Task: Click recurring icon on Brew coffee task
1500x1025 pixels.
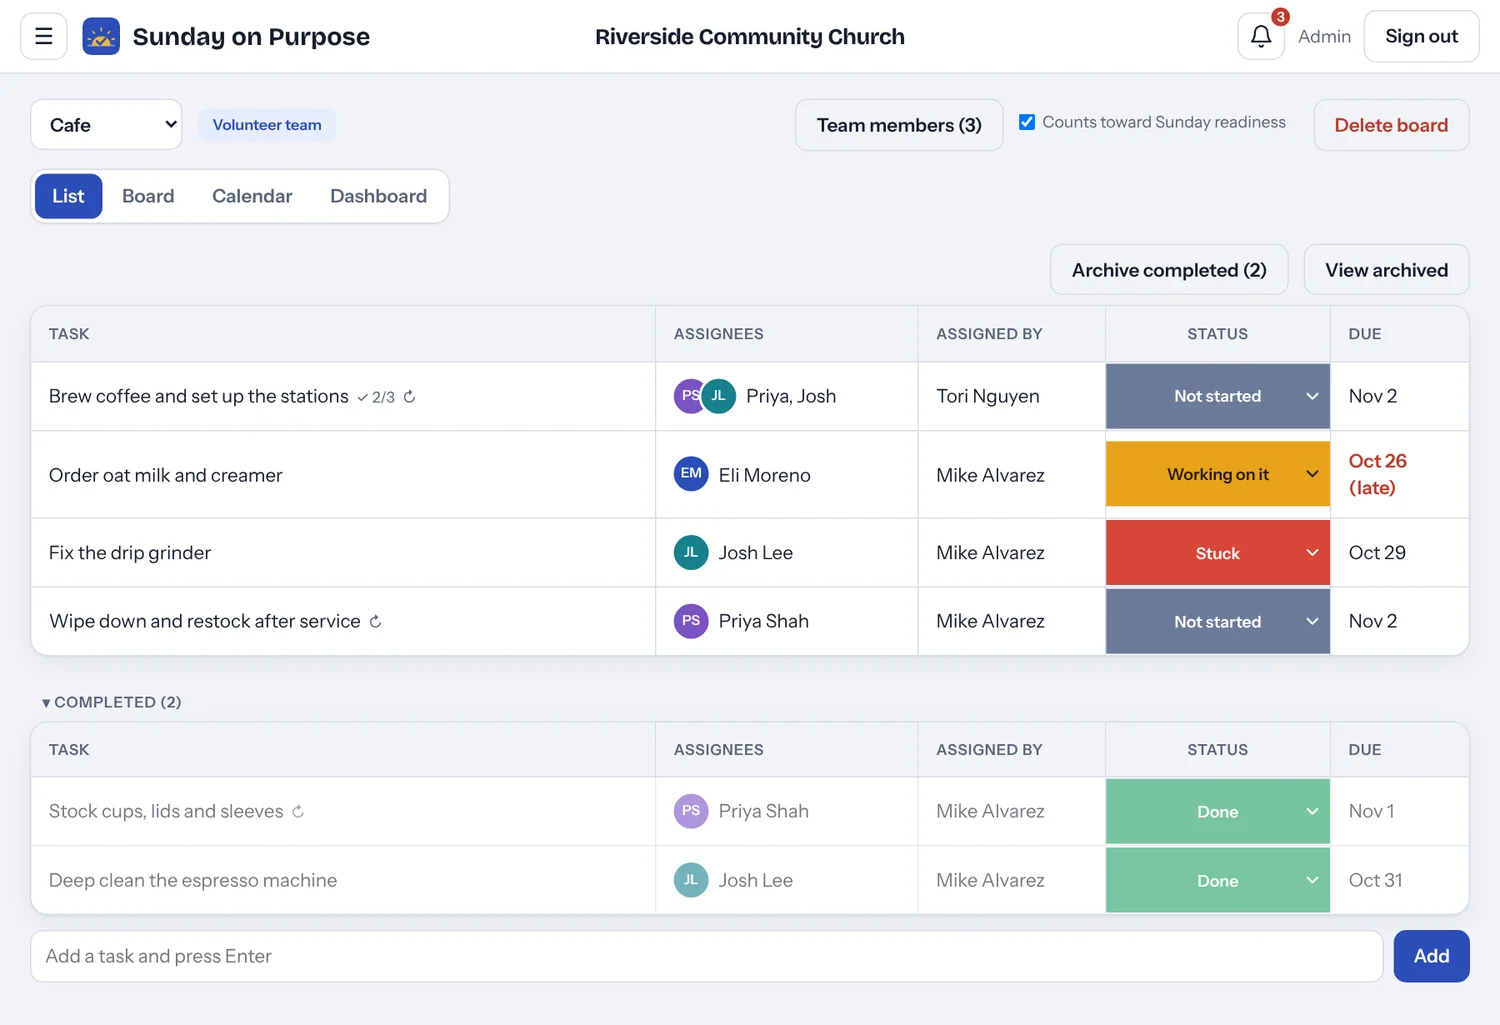Action: click(x=409, y=397)
